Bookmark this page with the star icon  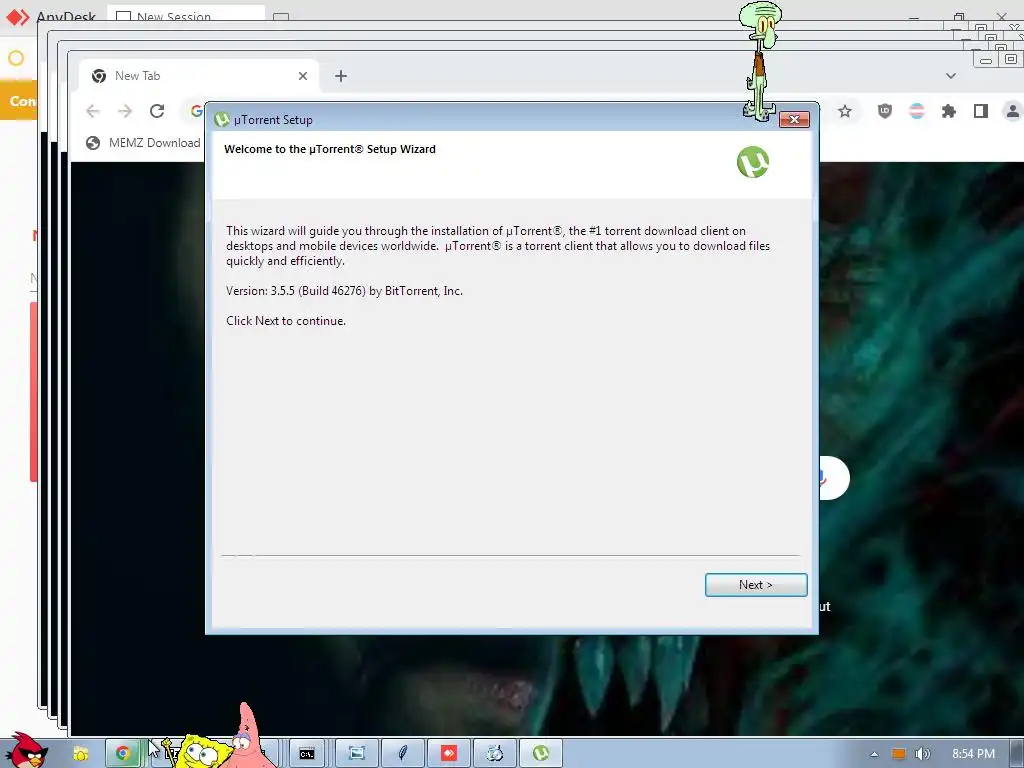[844, 111]
